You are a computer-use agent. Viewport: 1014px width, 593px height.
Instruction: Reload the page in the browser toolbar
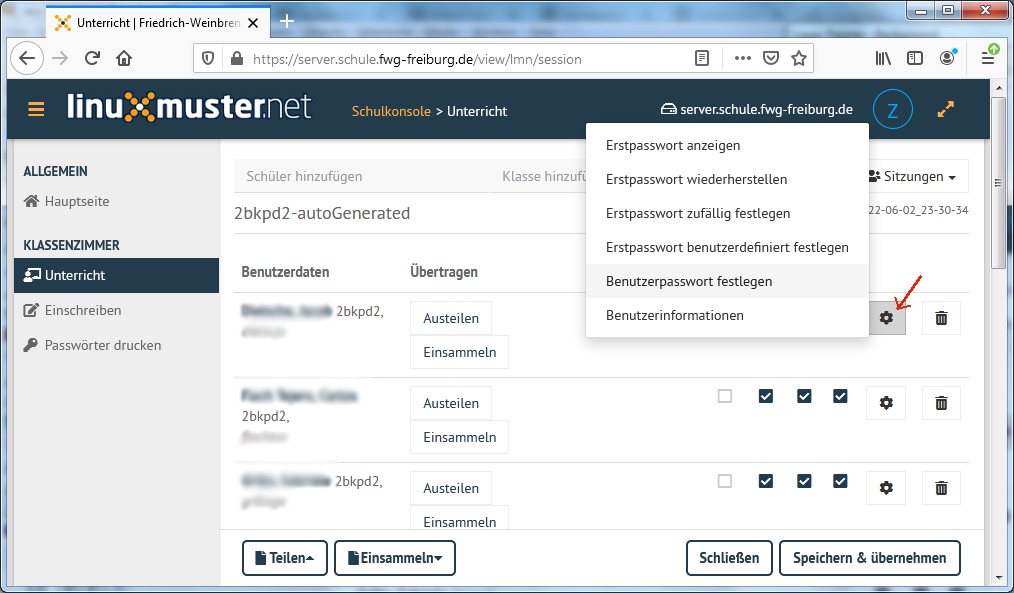click(x=92, y=58)
